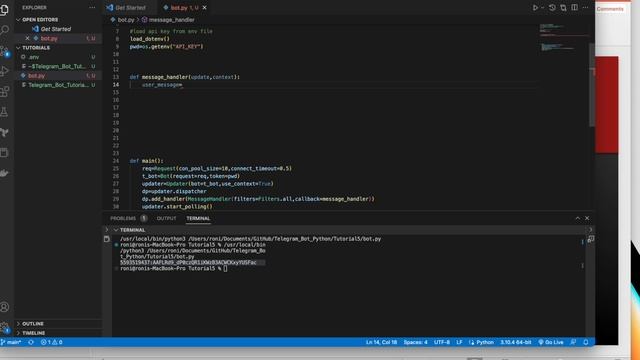Expand the collapsed chevron left of the TERMINAL header
This screenshot has height=360, width=640.
point(107,230)
